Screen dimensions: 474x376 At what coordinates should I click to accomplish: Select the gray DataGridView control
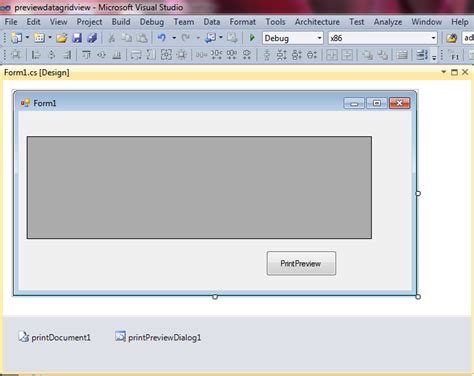[x=199, y=187]
